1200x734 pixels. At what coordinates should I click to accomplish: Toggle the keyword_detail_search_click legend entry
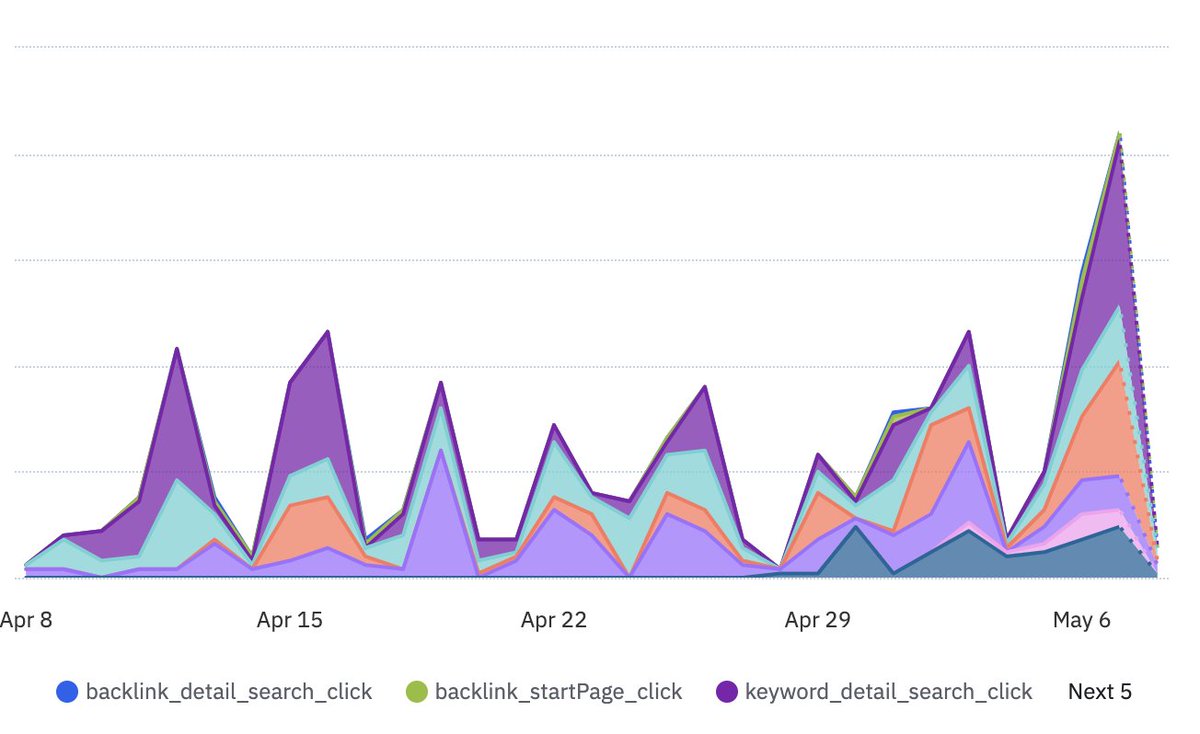[875, 691]
